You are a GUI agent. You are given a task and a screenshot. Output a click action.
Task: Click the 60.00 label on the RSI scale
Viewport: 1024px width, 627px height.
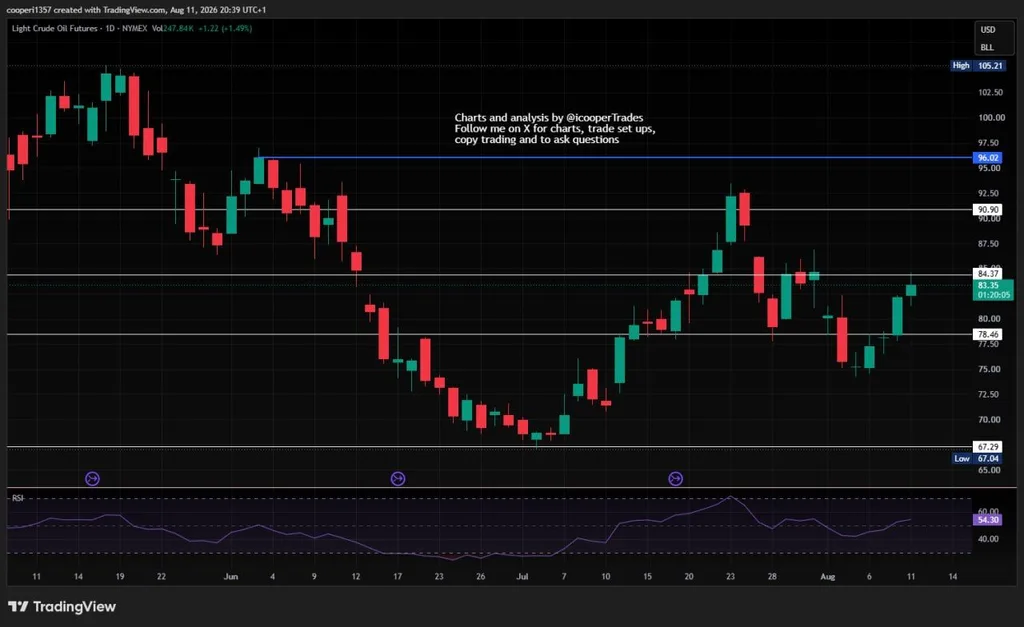989,511
